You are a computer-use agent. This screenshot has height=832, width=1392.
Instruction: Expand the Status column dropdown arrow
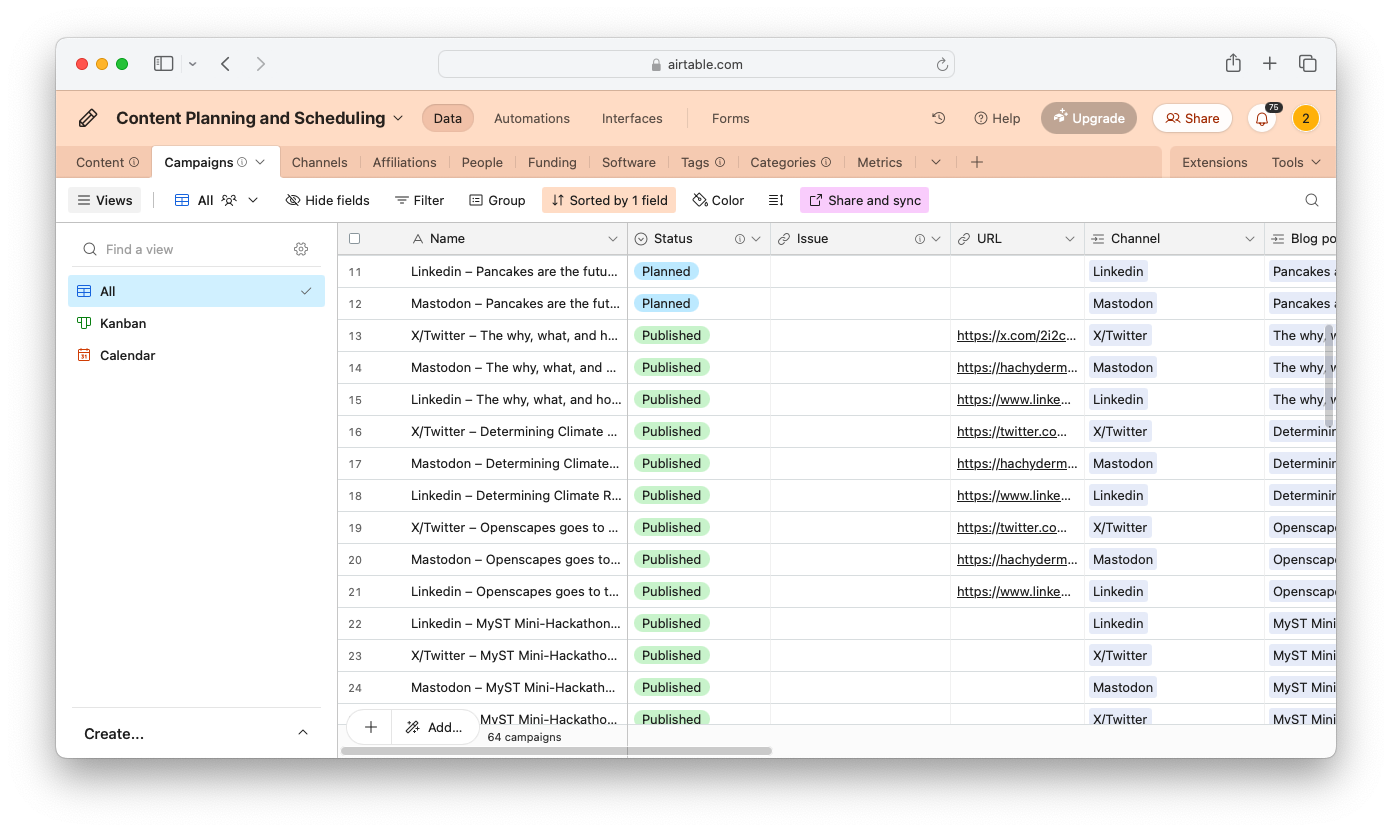[756, 239]
